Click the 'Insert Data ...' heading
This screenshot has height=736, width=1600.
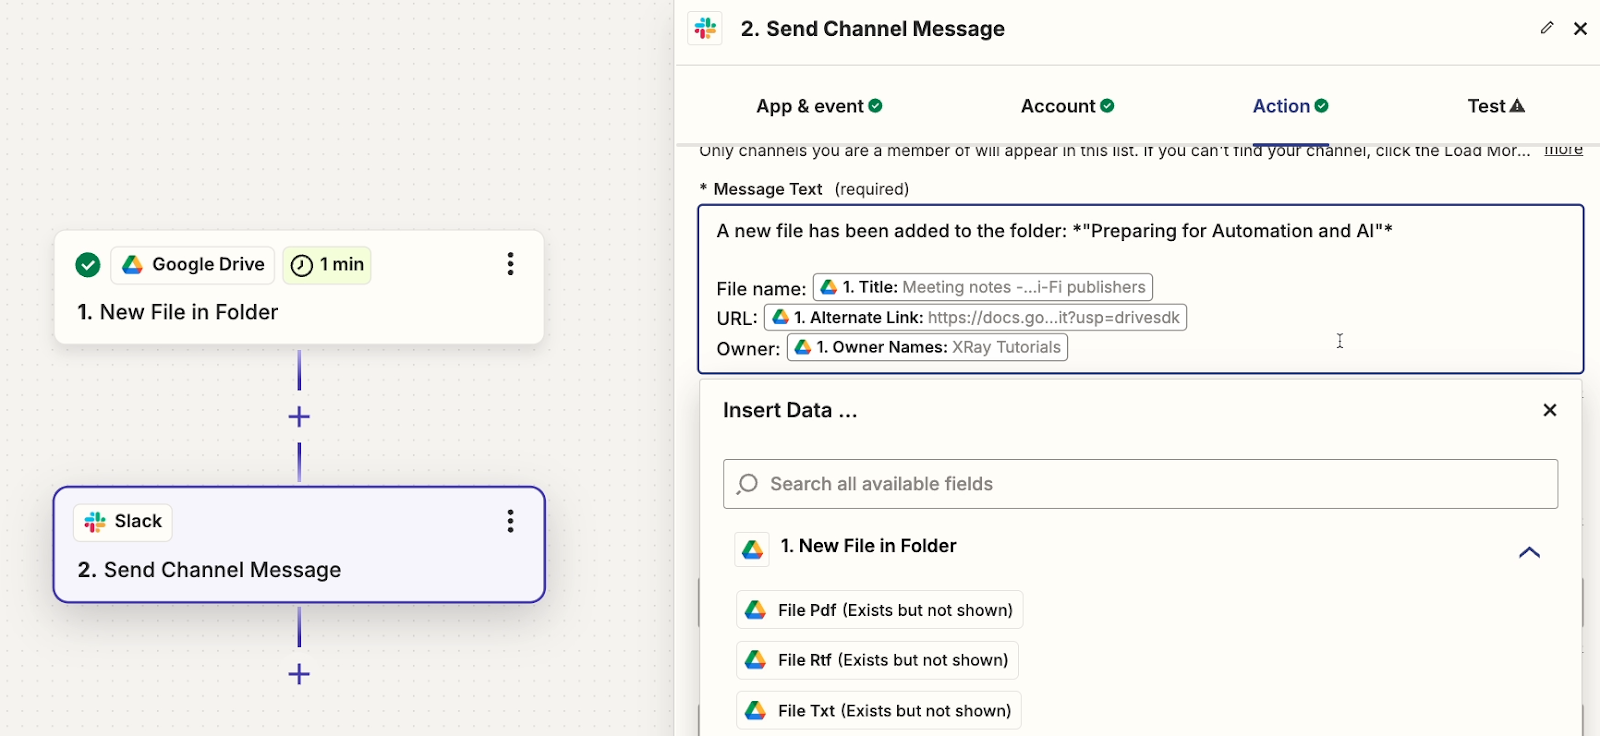point(790,411)
